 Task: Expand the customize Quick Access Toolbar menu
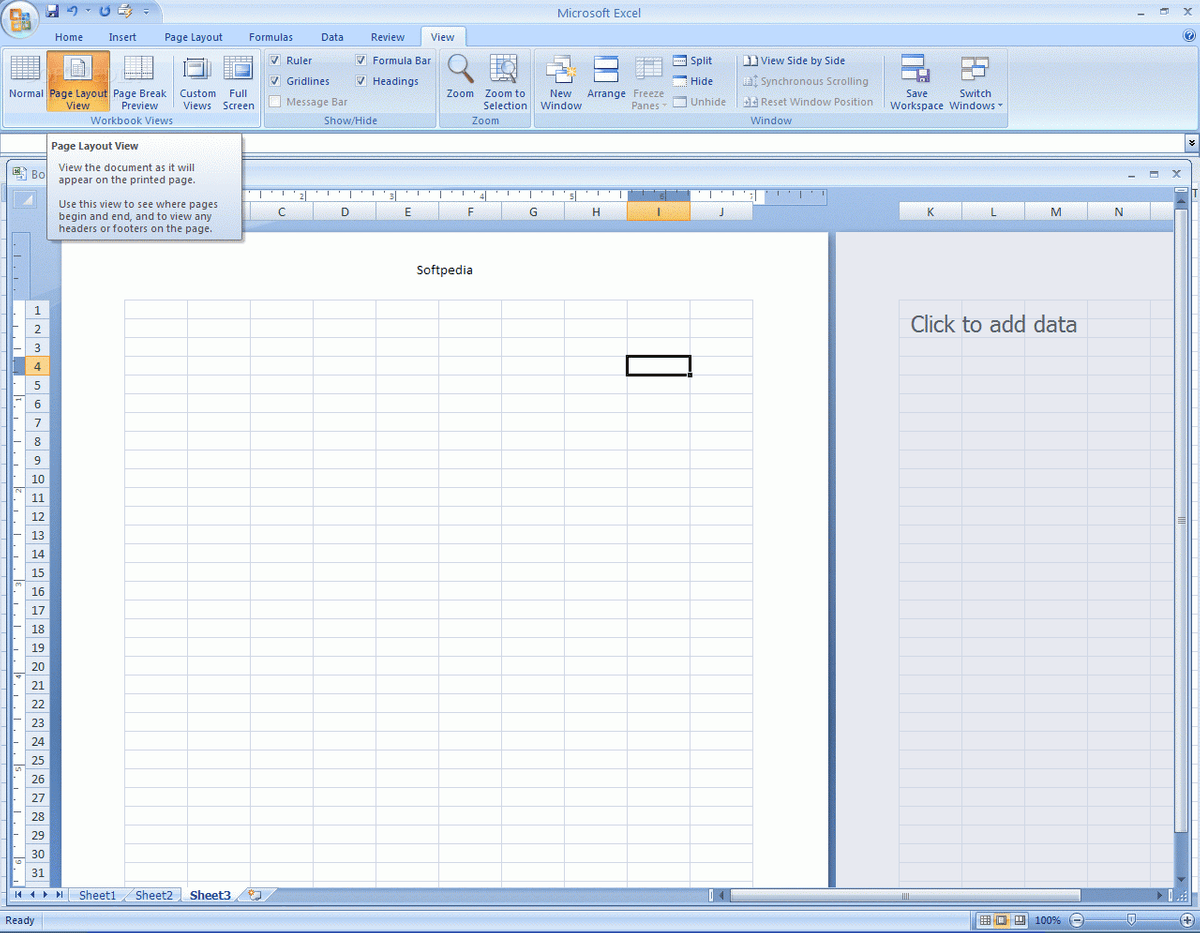coord(145,10)
